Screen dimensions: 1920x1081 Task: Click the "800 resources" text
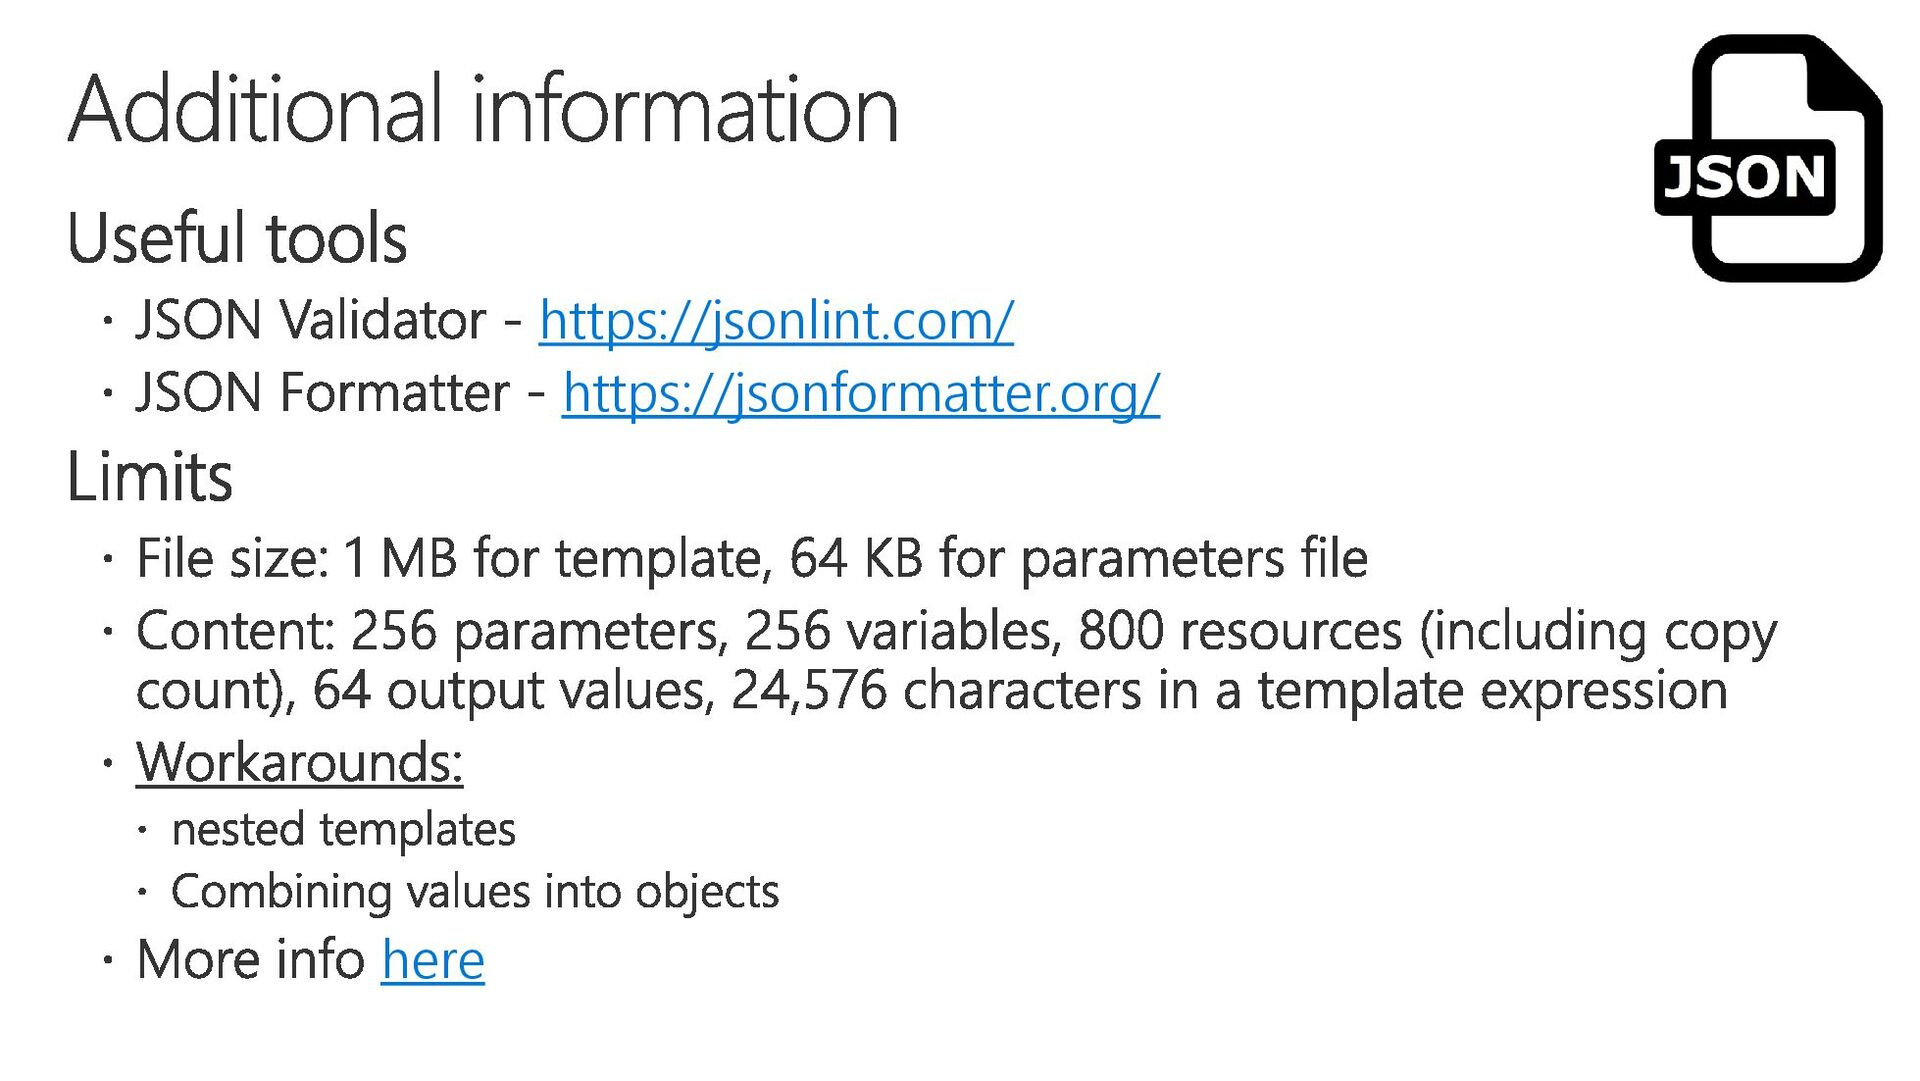[1240, 631]
